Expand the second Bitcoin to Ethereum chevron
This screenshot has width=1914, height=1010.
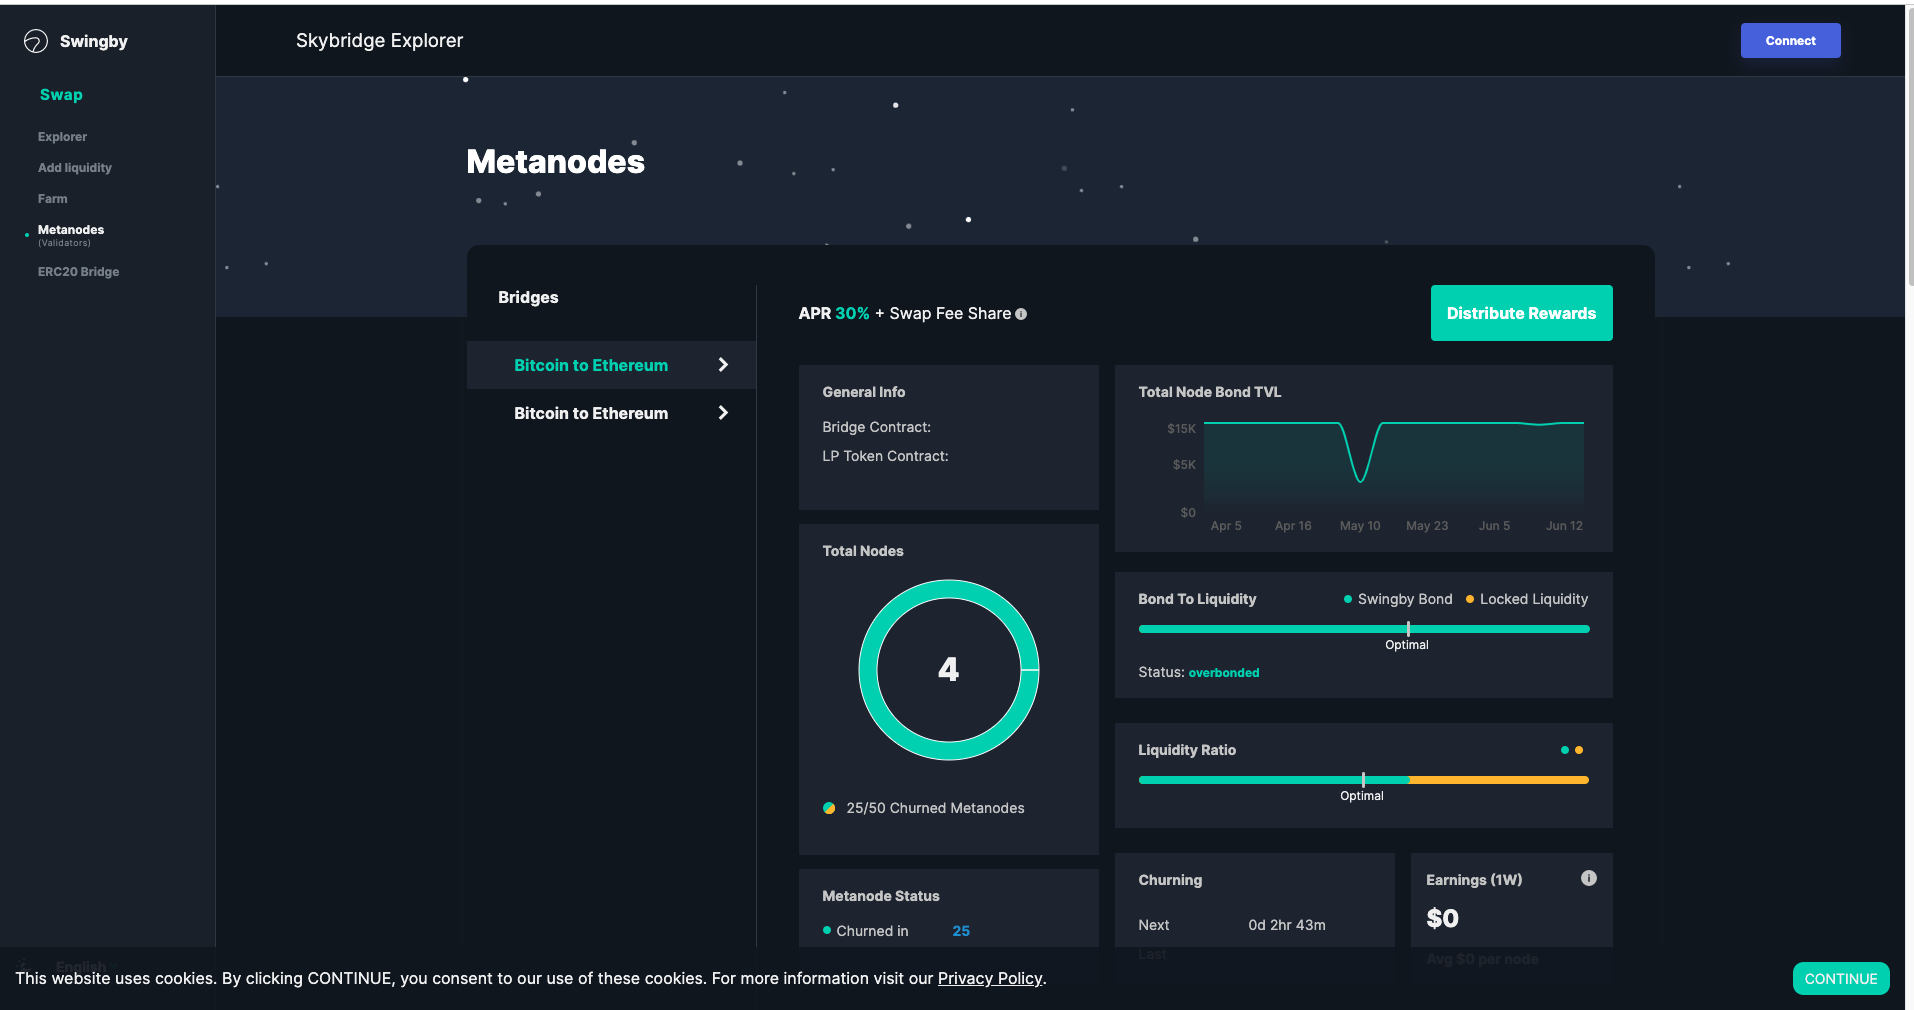[x=723, y=413]
